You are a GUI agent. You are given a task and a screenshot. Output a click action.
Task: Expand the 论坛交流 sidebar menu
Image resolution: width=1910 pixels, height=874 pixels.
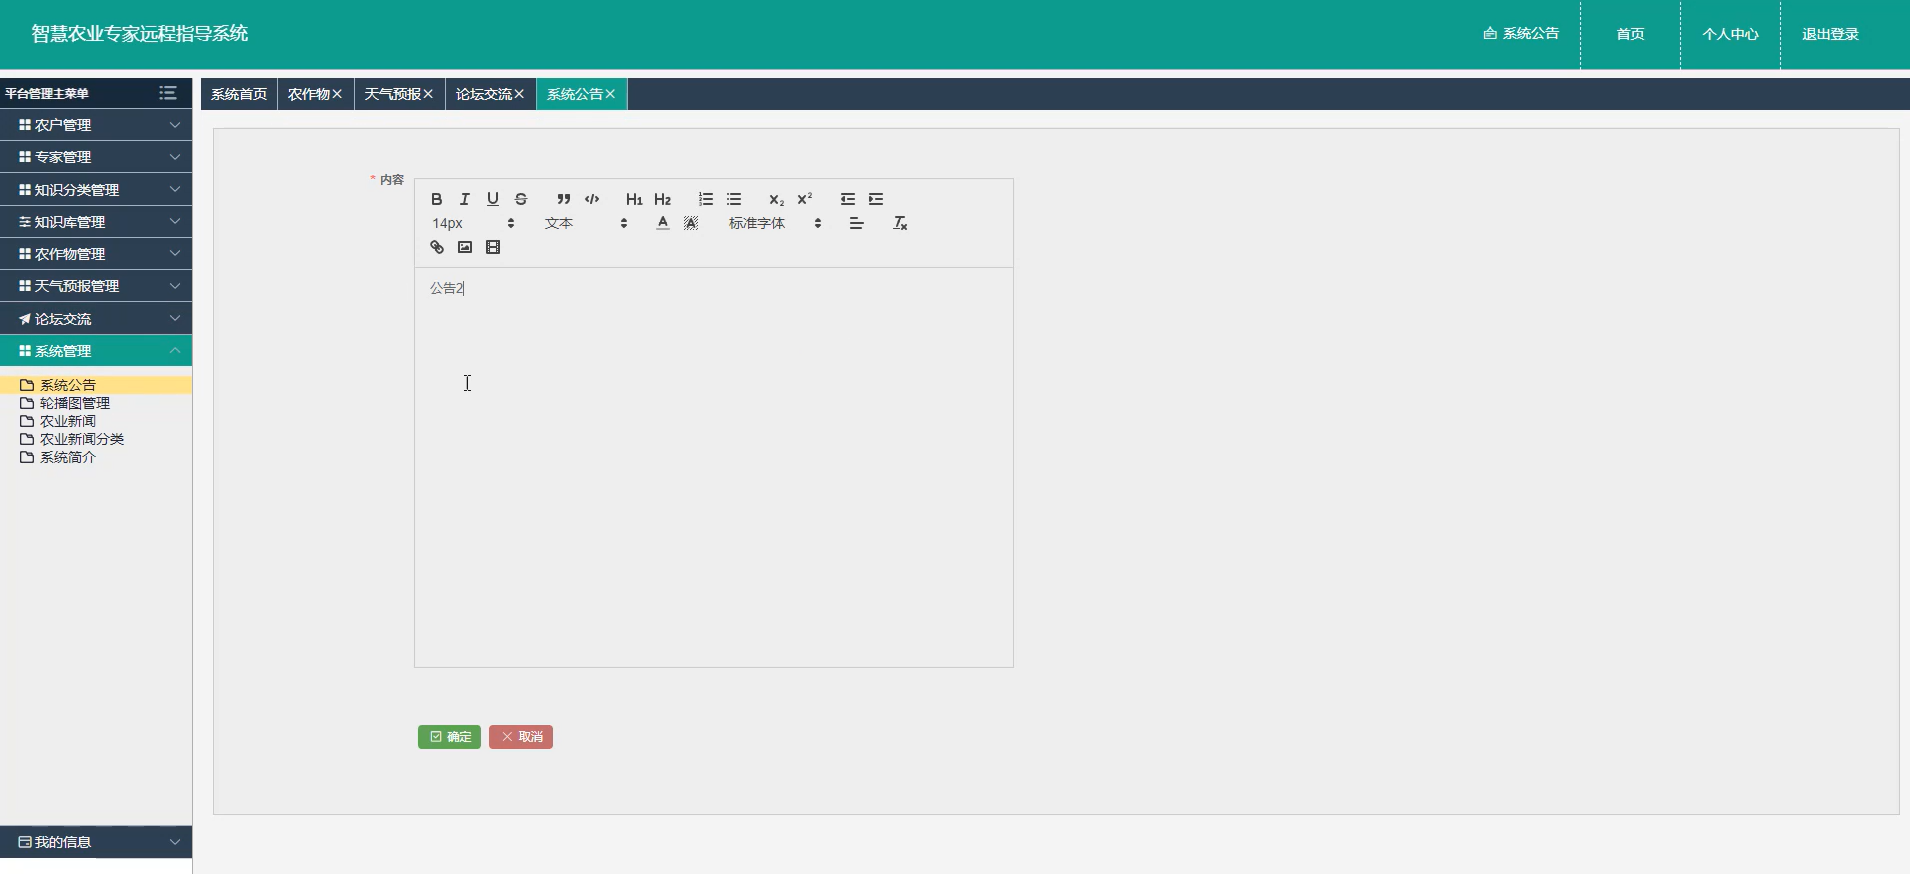(96, 319)
